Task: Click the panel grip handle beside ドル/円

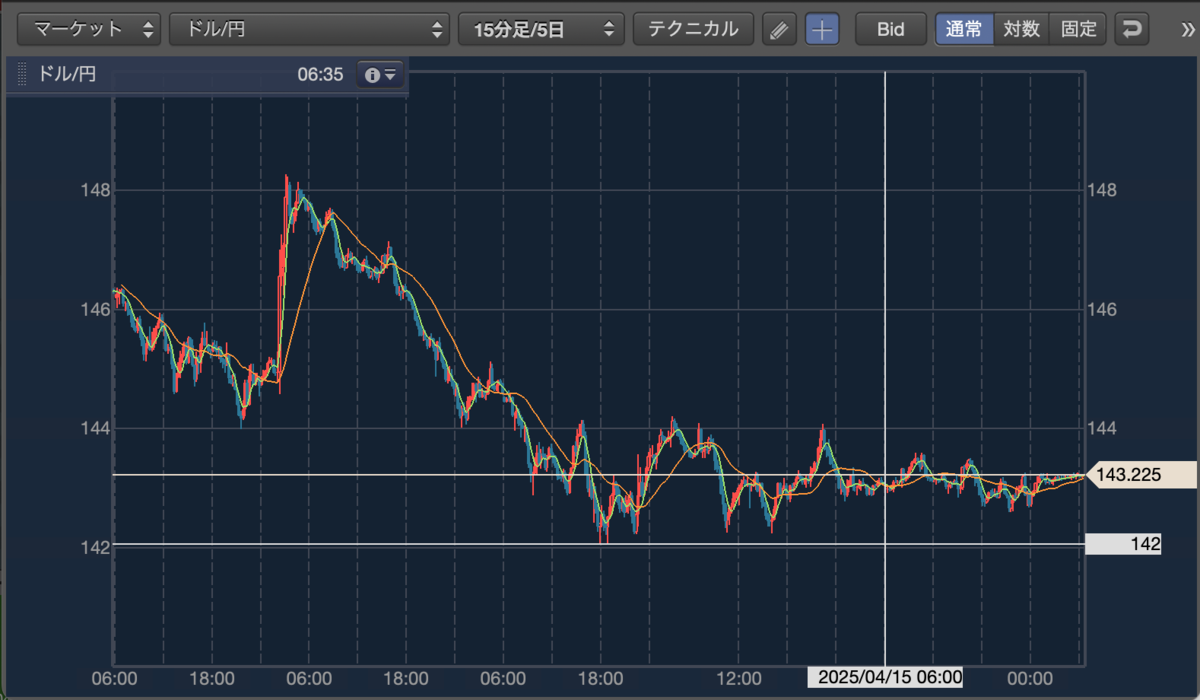Action: coord(22,74)
